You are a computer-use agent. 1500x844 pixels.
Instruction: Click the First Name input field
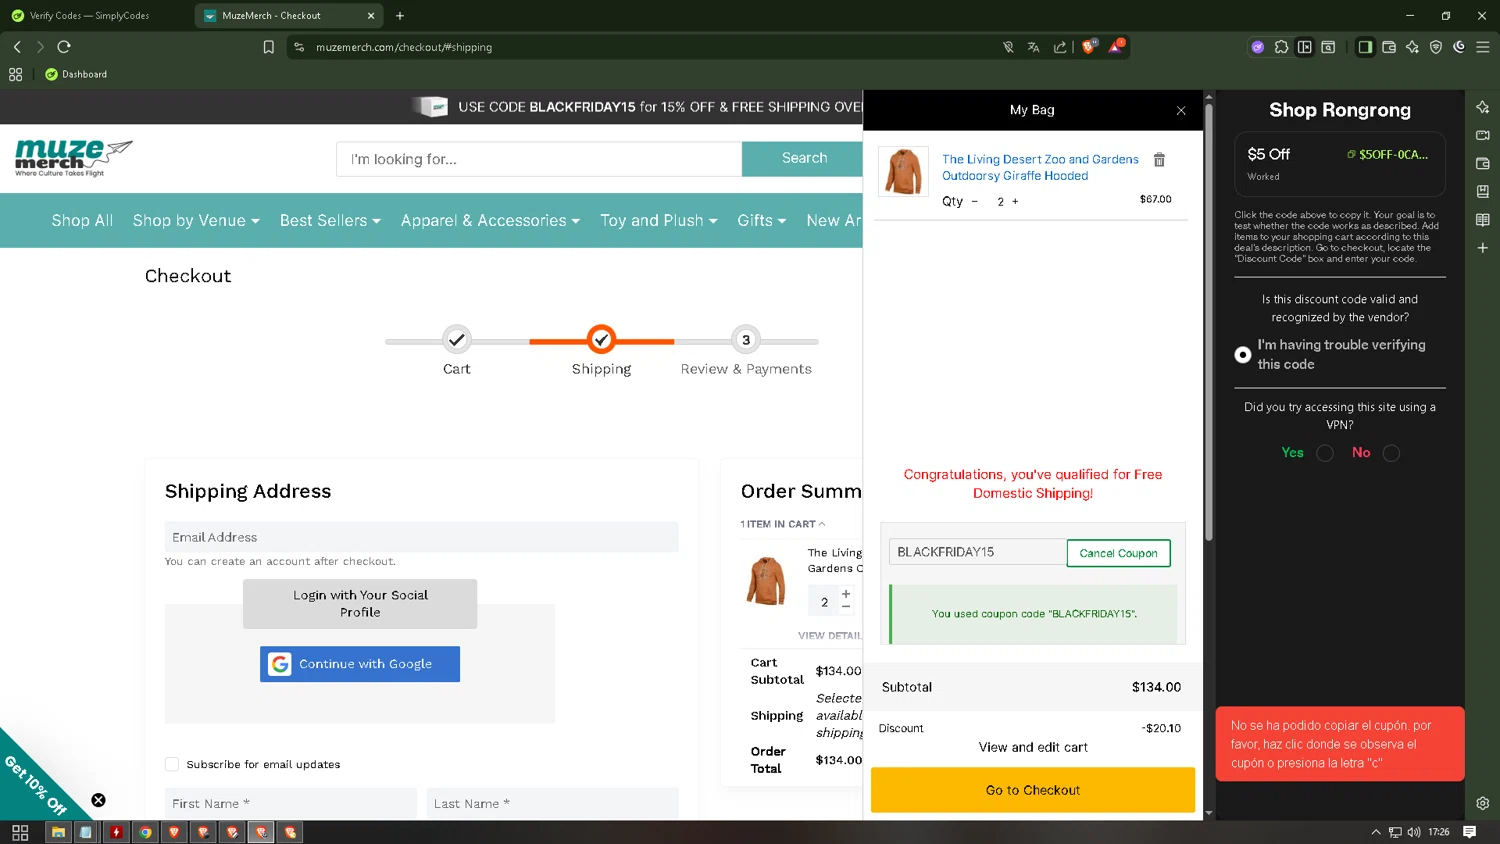pyautogui.click(x=291, y=803)
